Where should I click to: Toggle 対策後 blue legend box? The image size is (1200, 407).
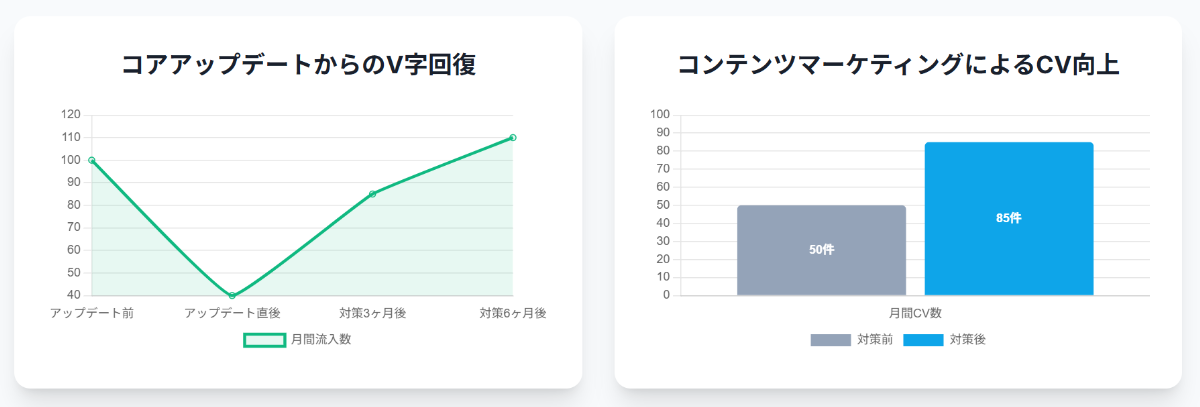923,340
